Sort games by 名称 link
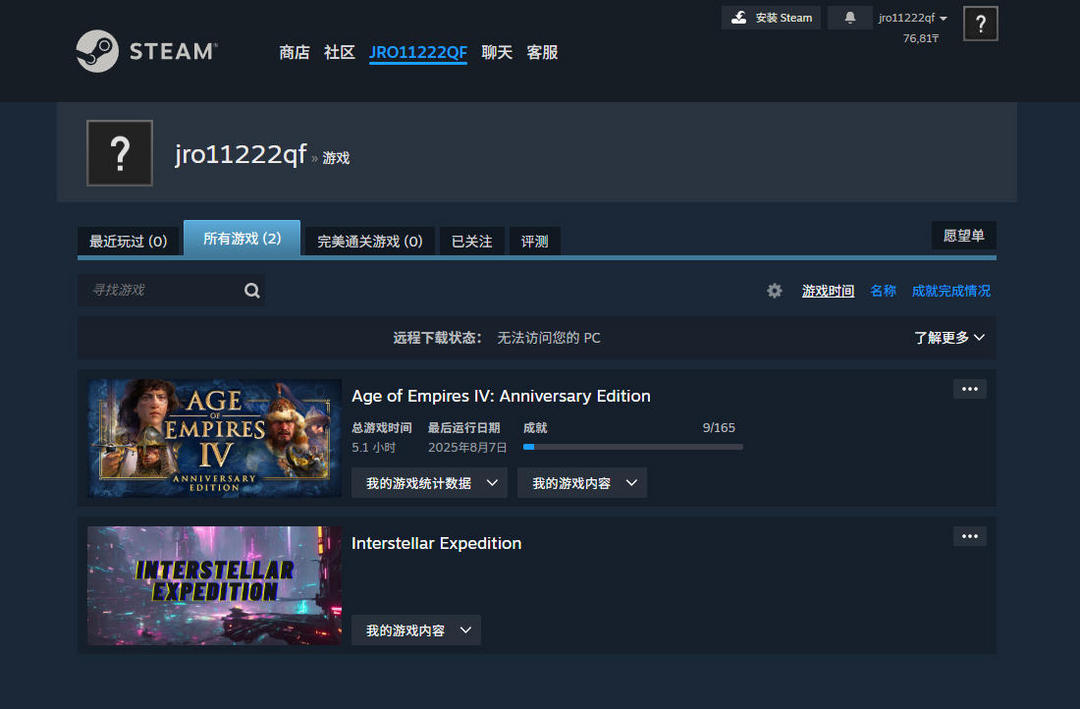 (x=883, y=291)
